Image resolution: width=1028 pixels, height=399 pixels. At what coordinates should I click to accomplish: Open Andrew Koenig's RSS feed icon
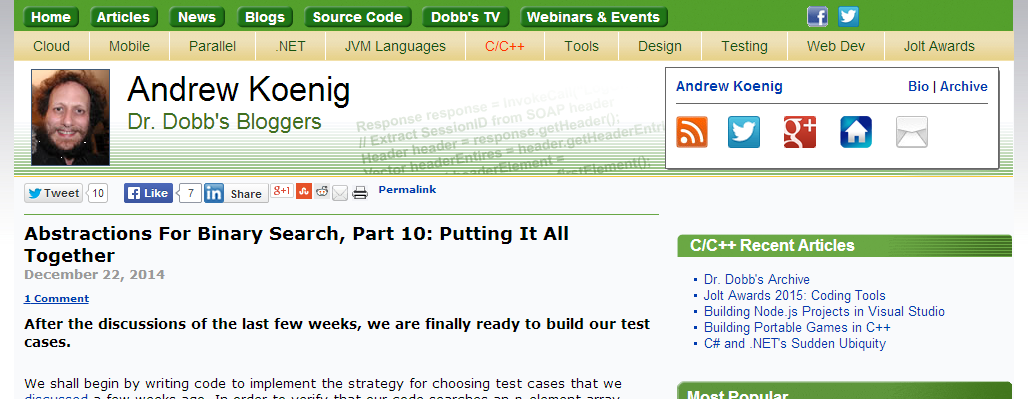(x=692, y=132)
